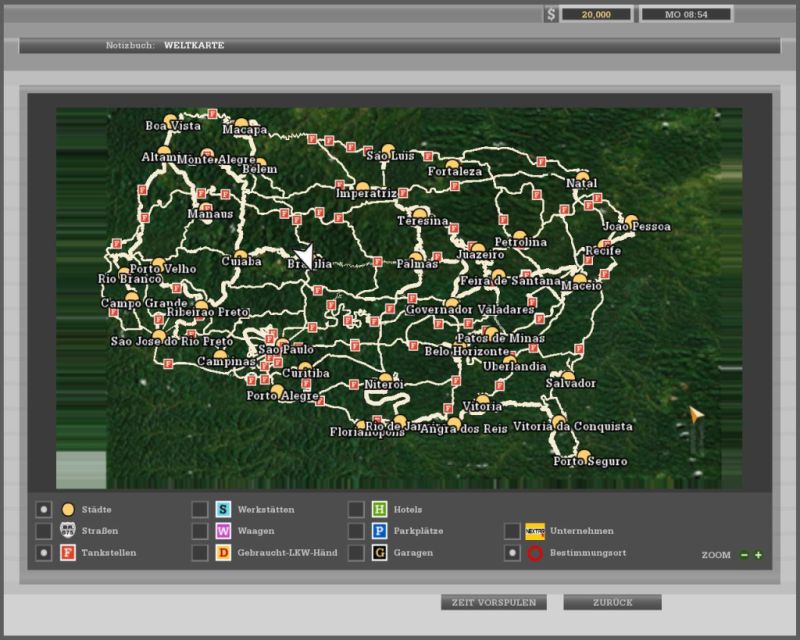
Task: Click the blue Parkplätze P icon
Action: (x=380, y=531)
